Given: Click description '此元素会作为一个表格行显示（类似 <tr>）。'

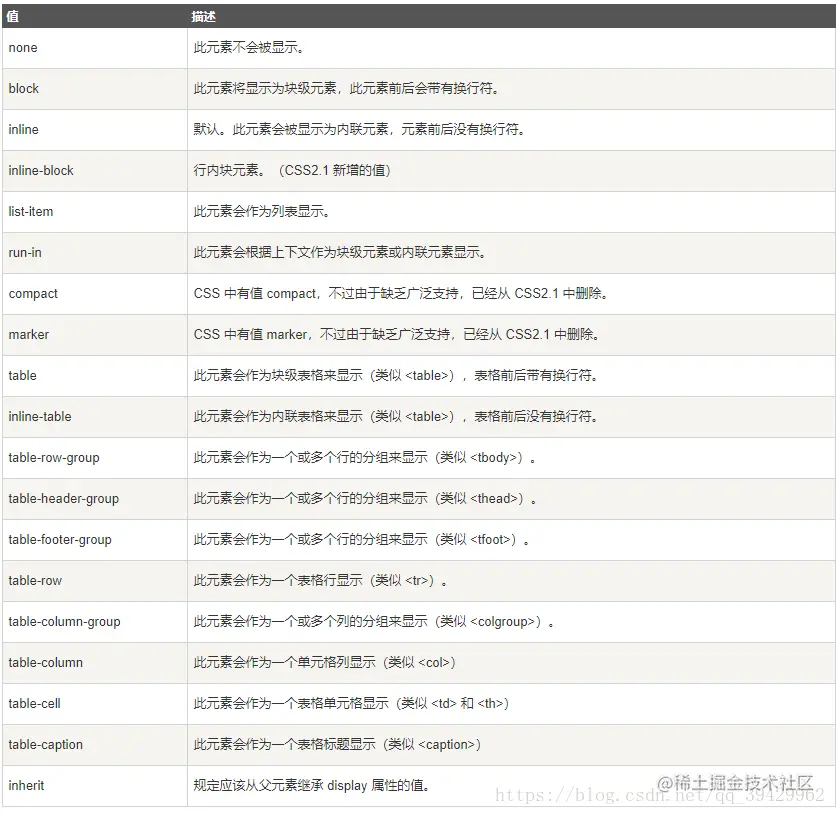Looking at the screenshot, I should 321,582.
